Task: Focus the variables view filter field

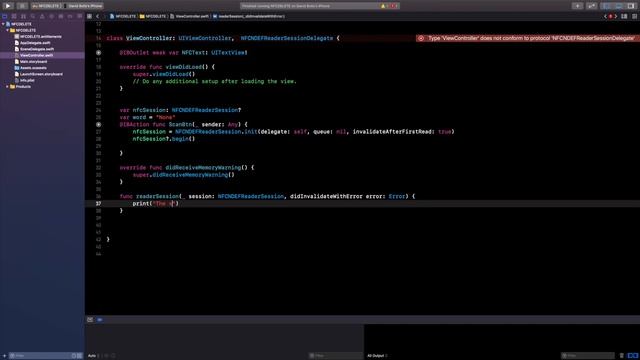Action: point(335,356)
